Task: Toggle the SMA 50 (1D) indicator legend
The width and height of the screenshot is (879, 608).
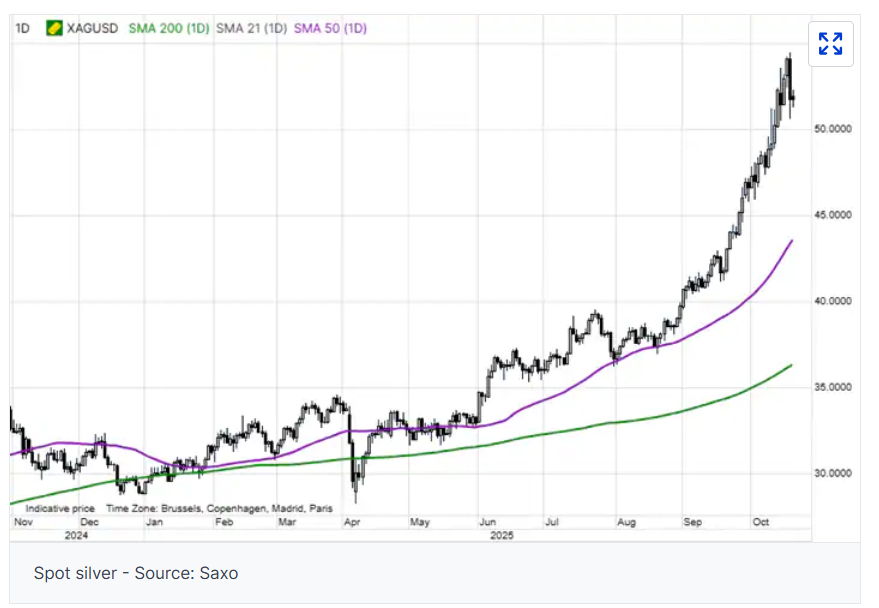Action: tap(329, 29)
